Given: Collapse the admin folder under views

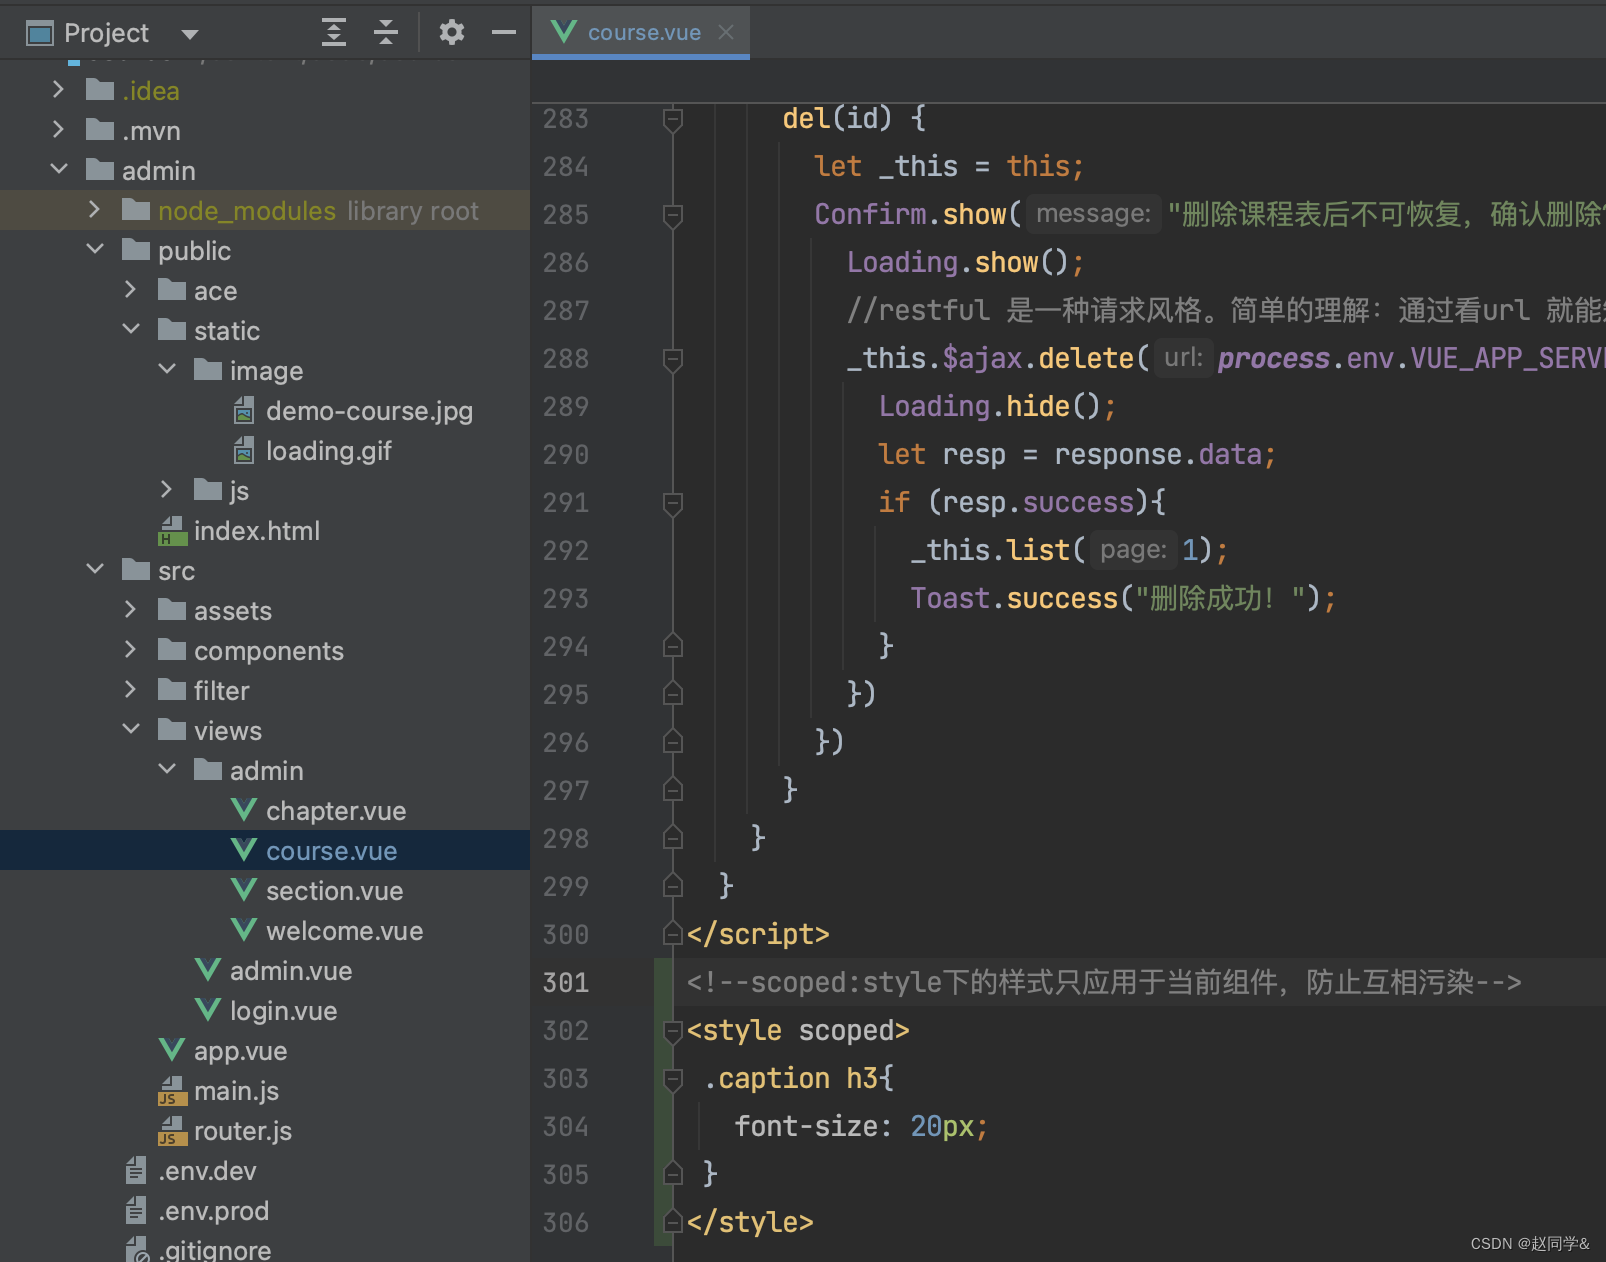Looking at the screenshot, I should 167,769.
